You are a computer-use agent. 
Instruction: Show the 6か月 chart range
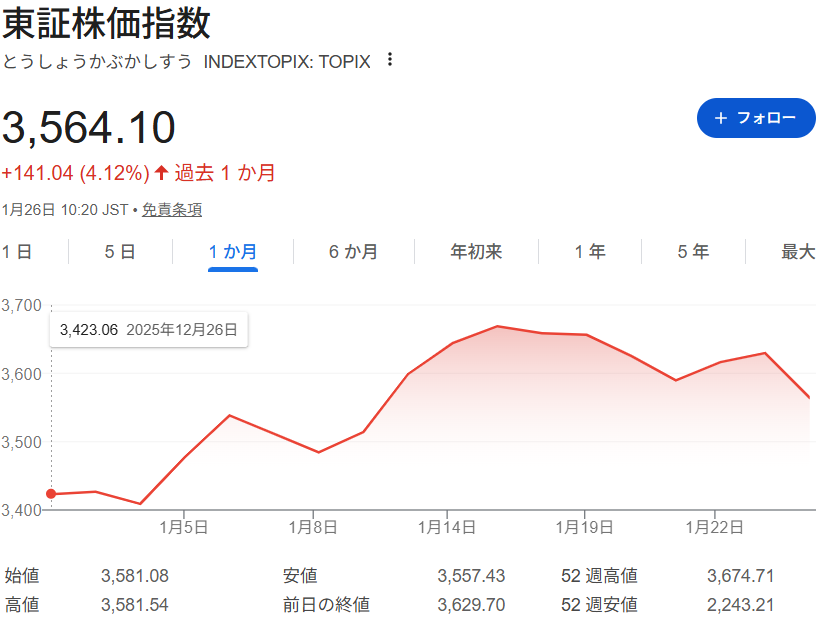coord(353,252)
